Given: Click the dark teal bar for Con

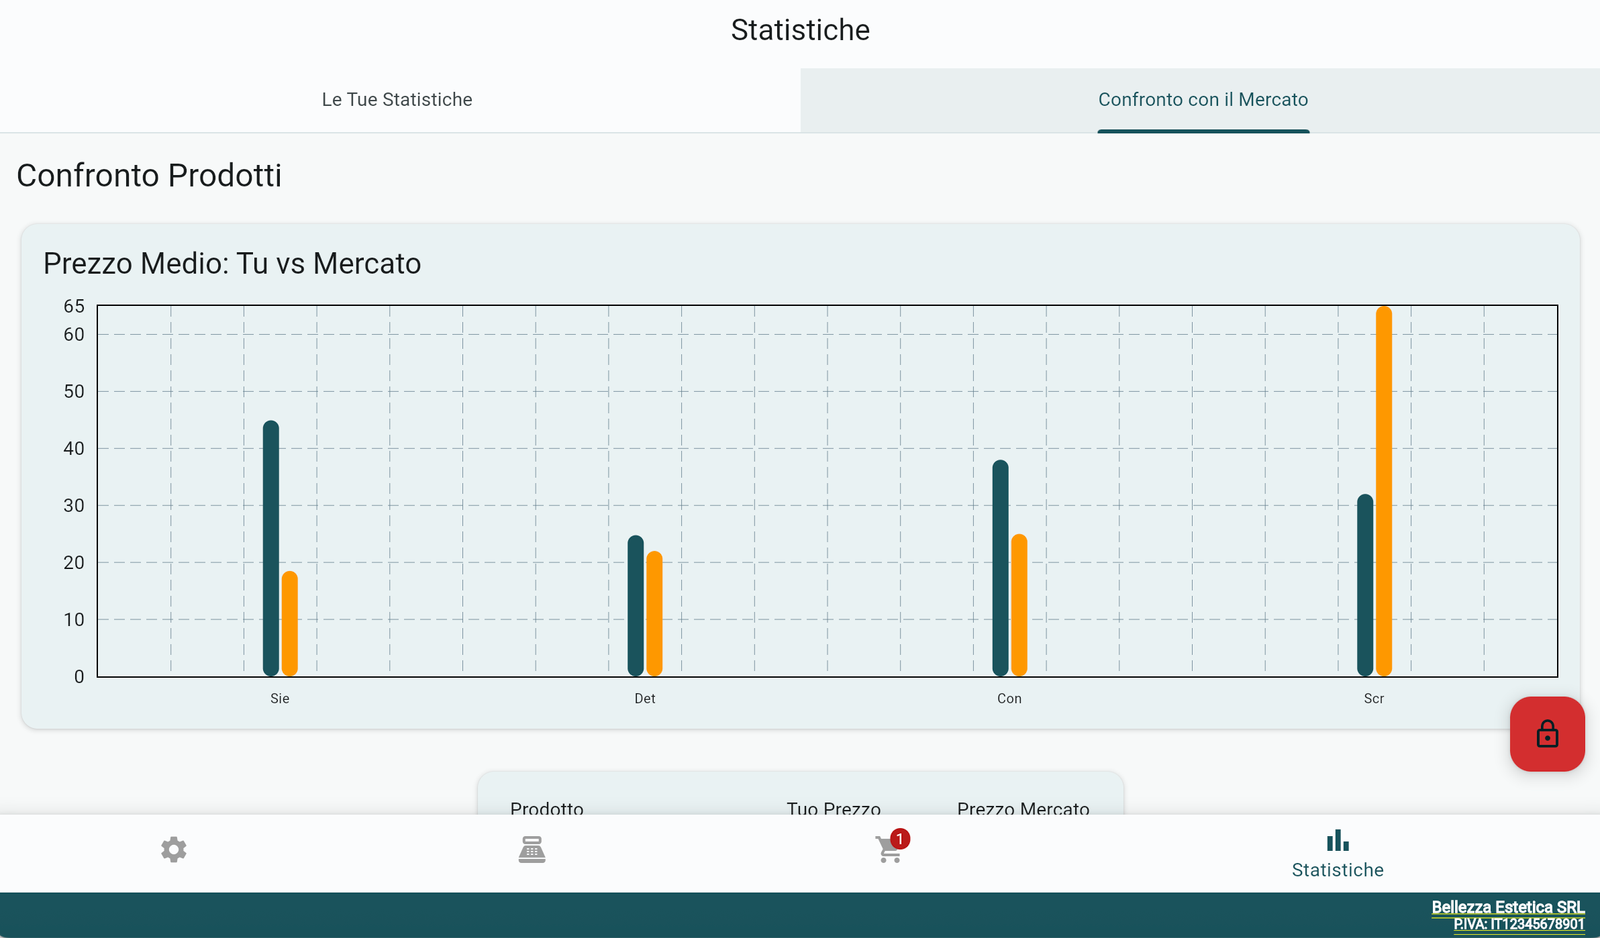Looking at the screenshot, I should (x=1000, y=568).
